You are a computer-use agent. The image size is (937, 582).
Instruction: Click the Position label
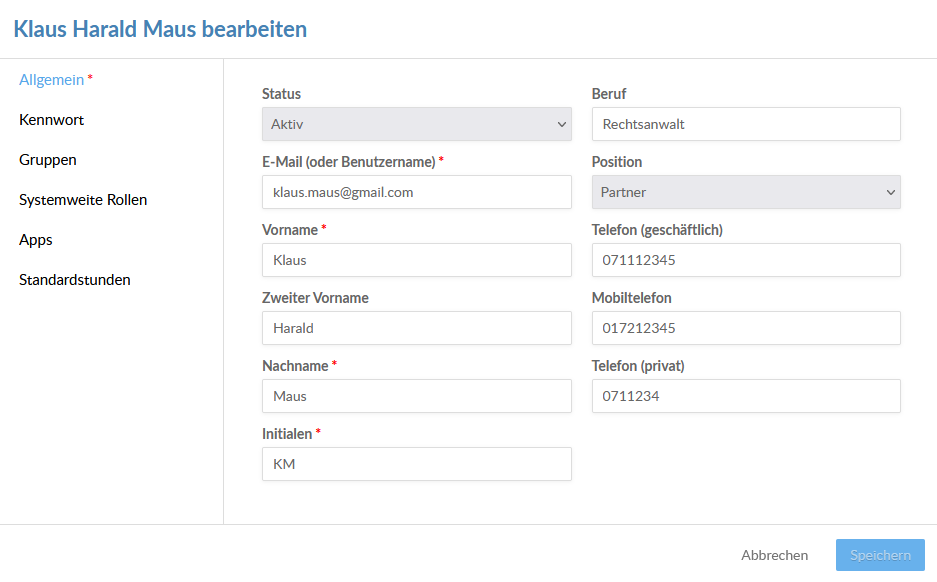tap(617, 162)
